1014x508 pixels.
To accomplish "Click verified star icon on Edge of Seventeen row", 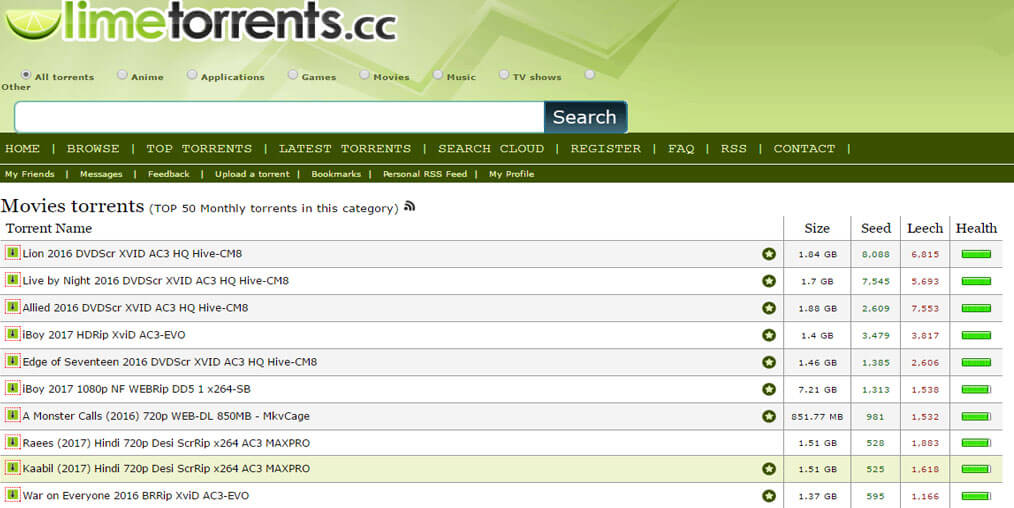I will pos(768,362).
